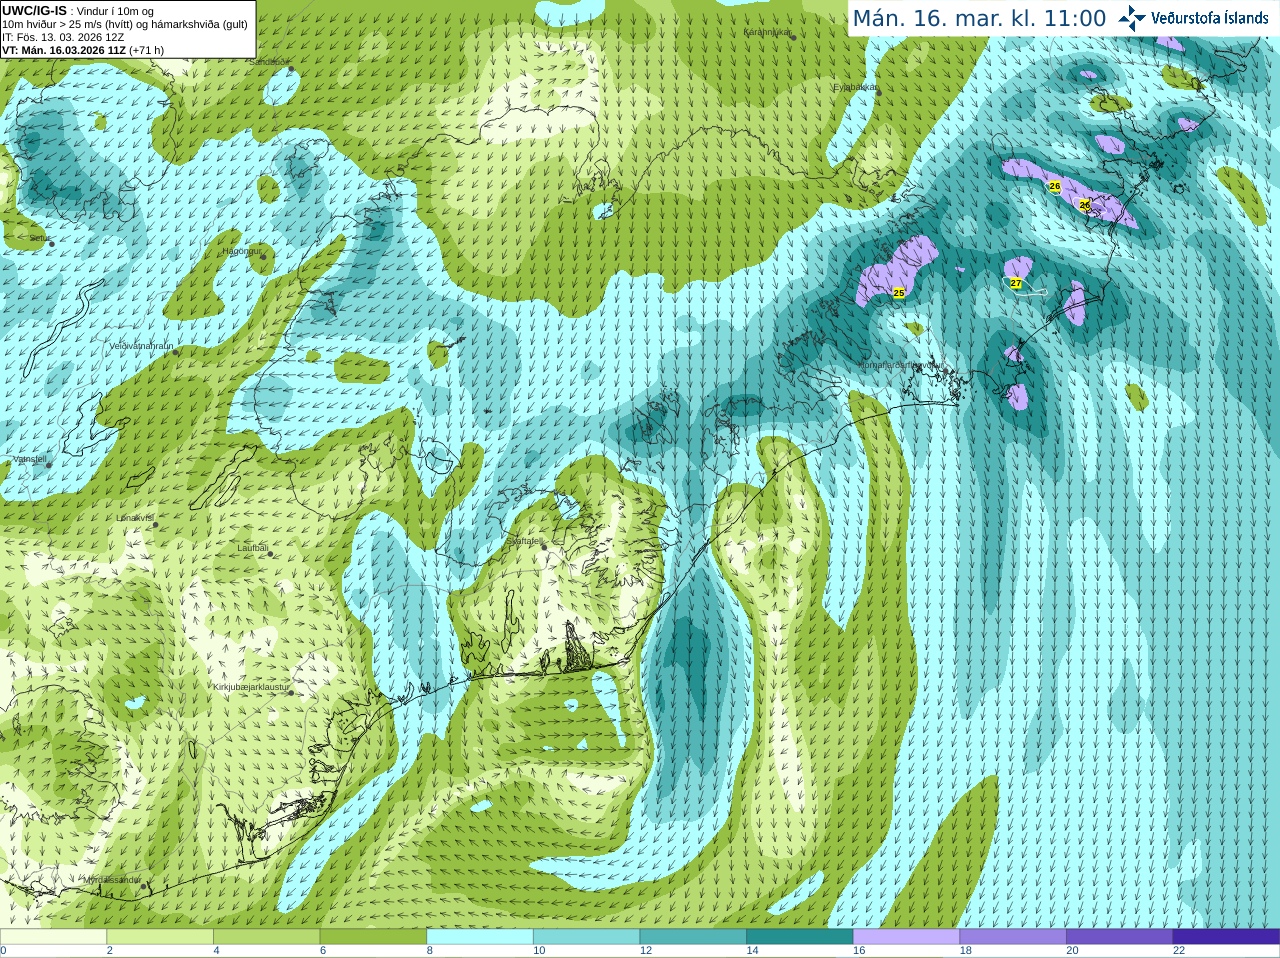Image resolution: width=1280 pixels, height=958 pixels.
Task: Click the Veðurstofa Íslands name text
Action: pyautogui.click(x=1210, y=18)
